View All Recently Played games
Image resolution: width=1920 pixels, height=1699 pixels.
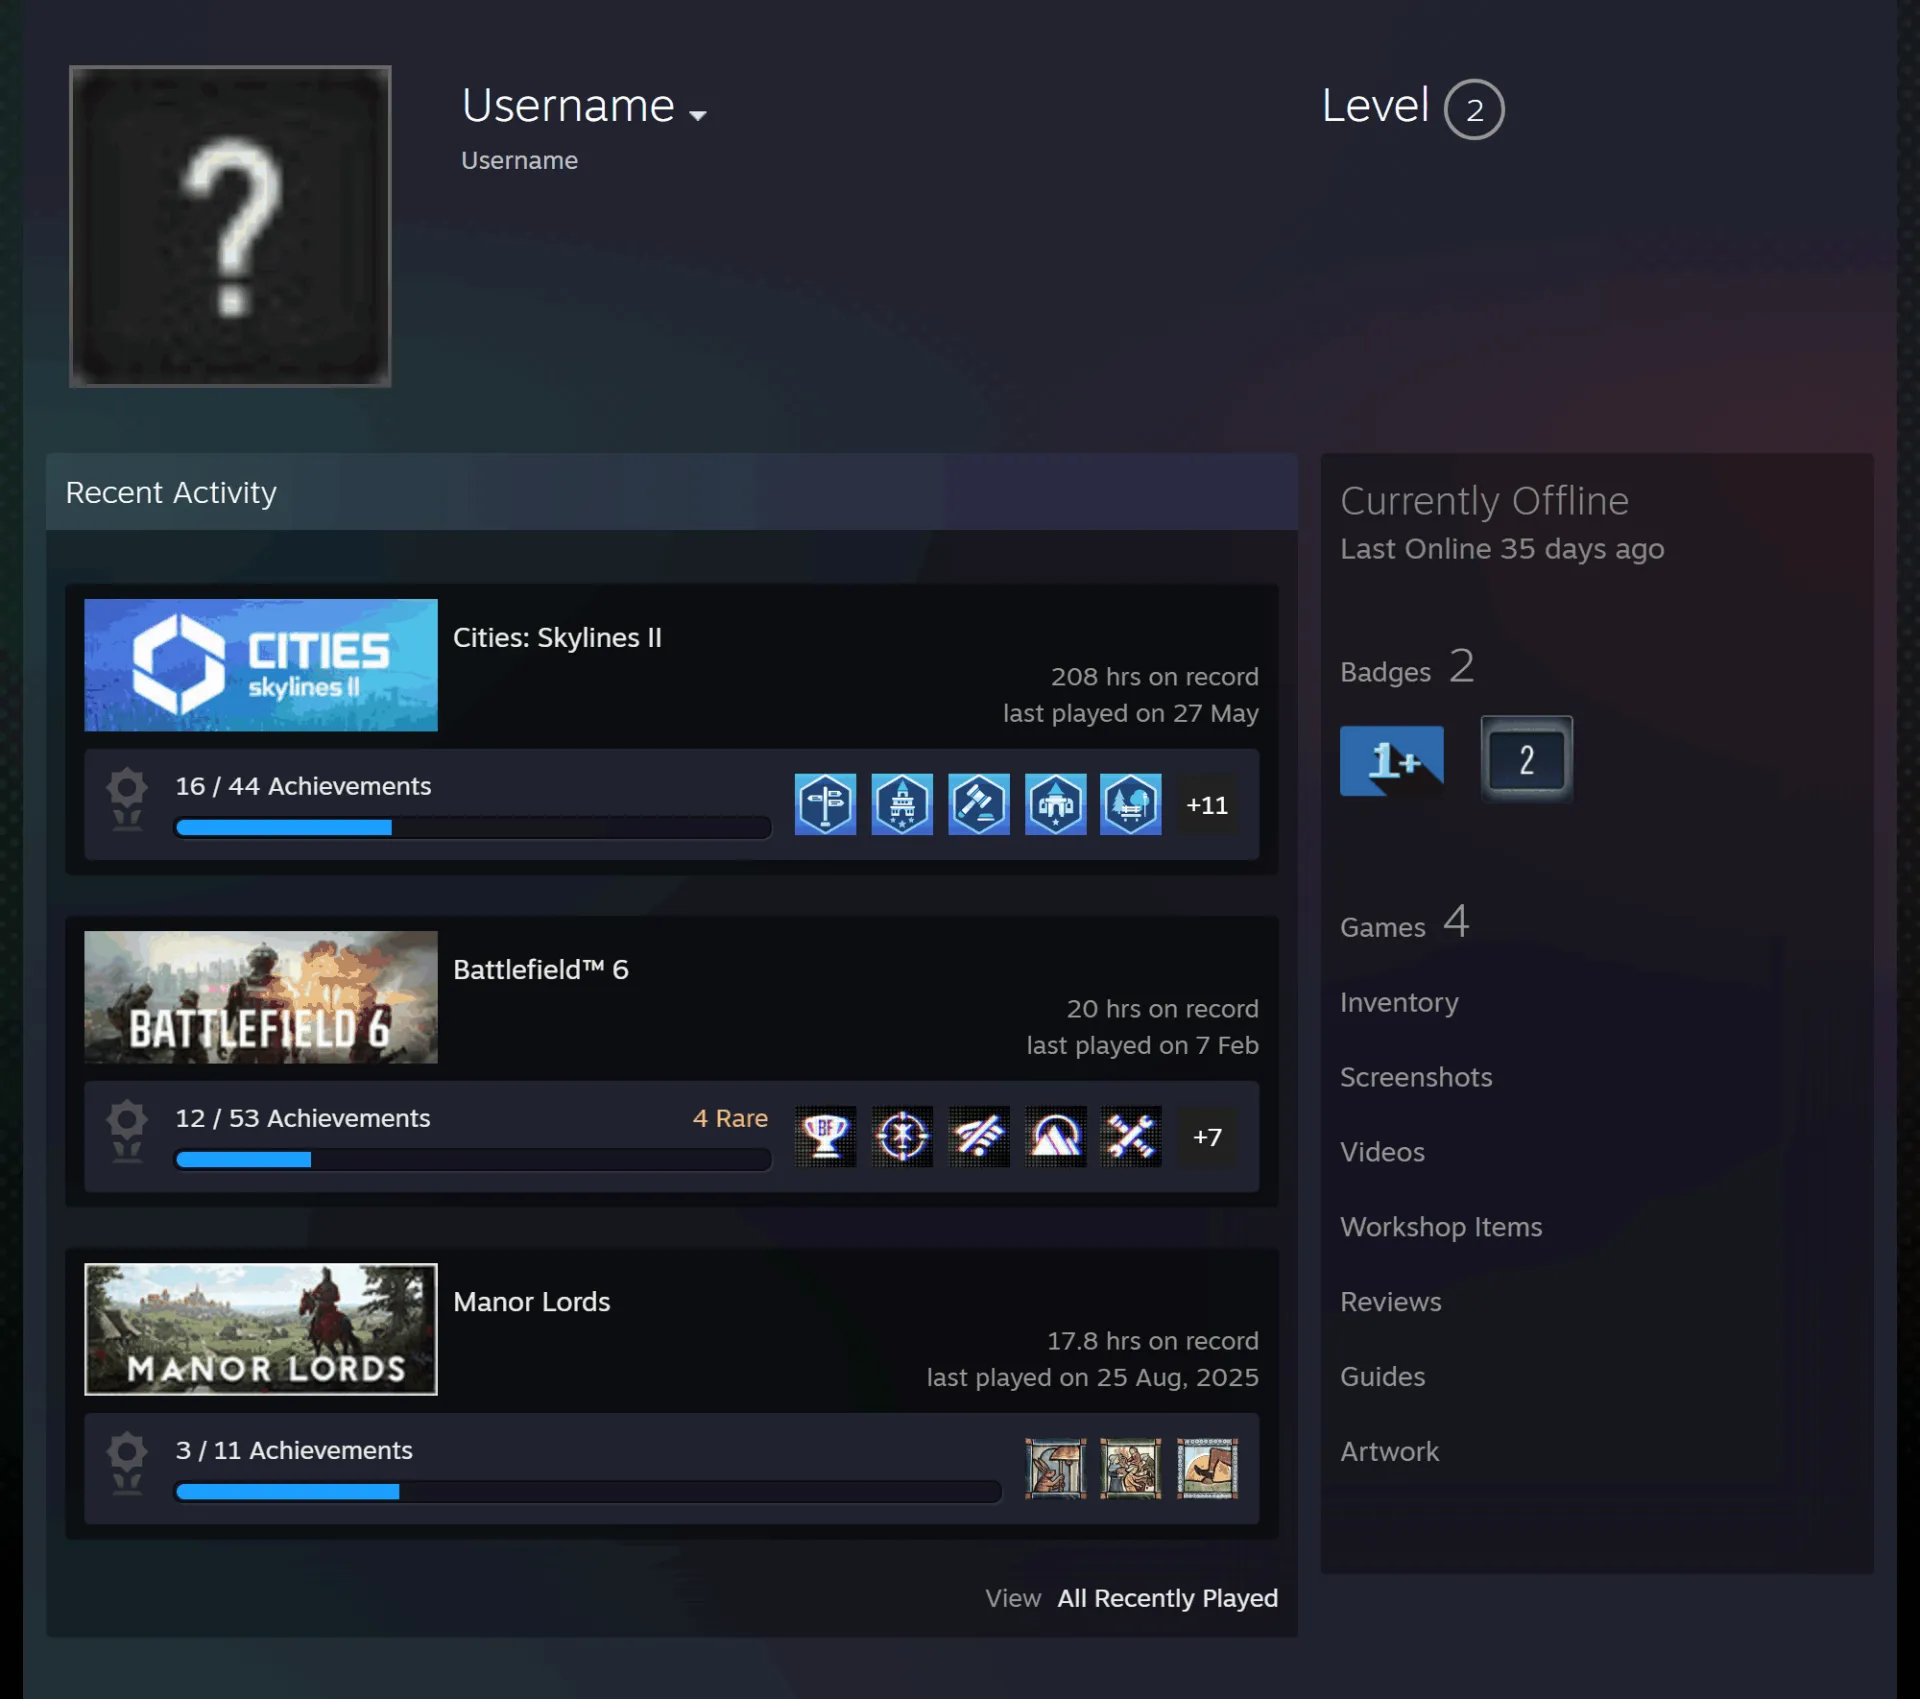pos(1168,1598)
